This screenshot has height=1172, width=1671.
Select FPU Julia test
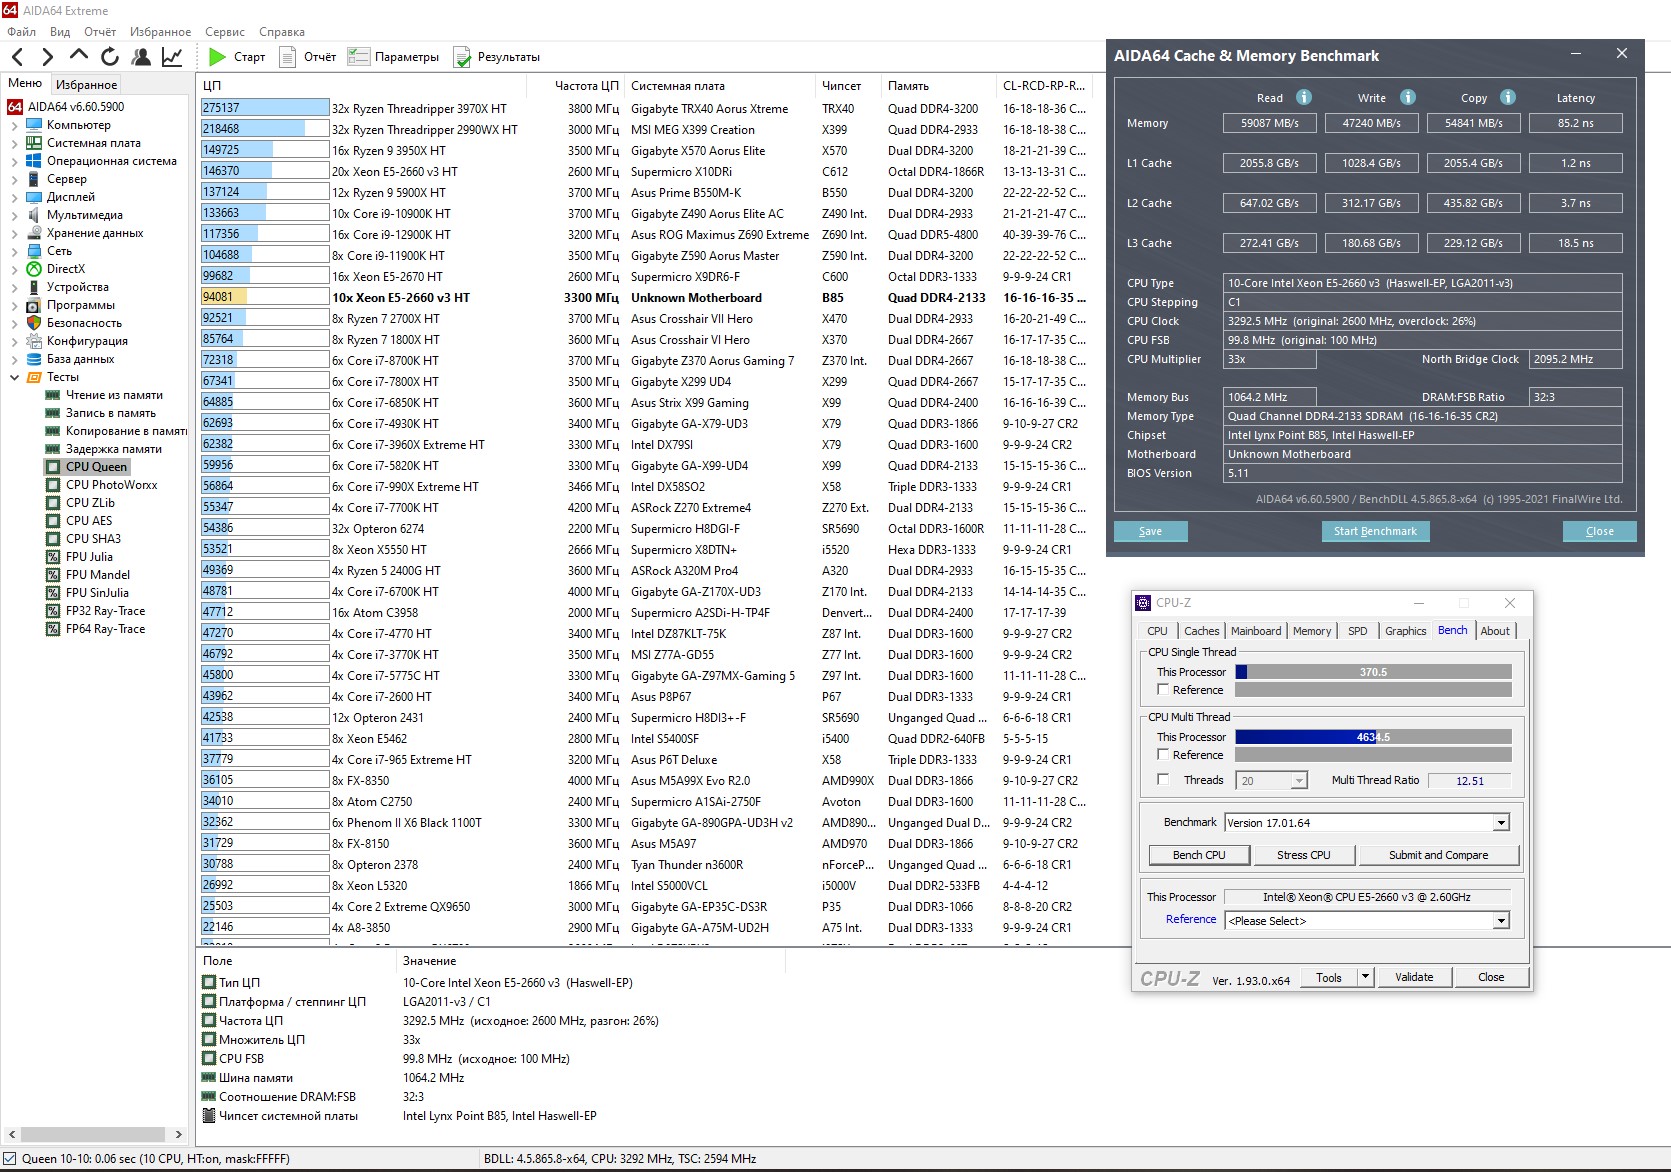click(x=89, y=557)
